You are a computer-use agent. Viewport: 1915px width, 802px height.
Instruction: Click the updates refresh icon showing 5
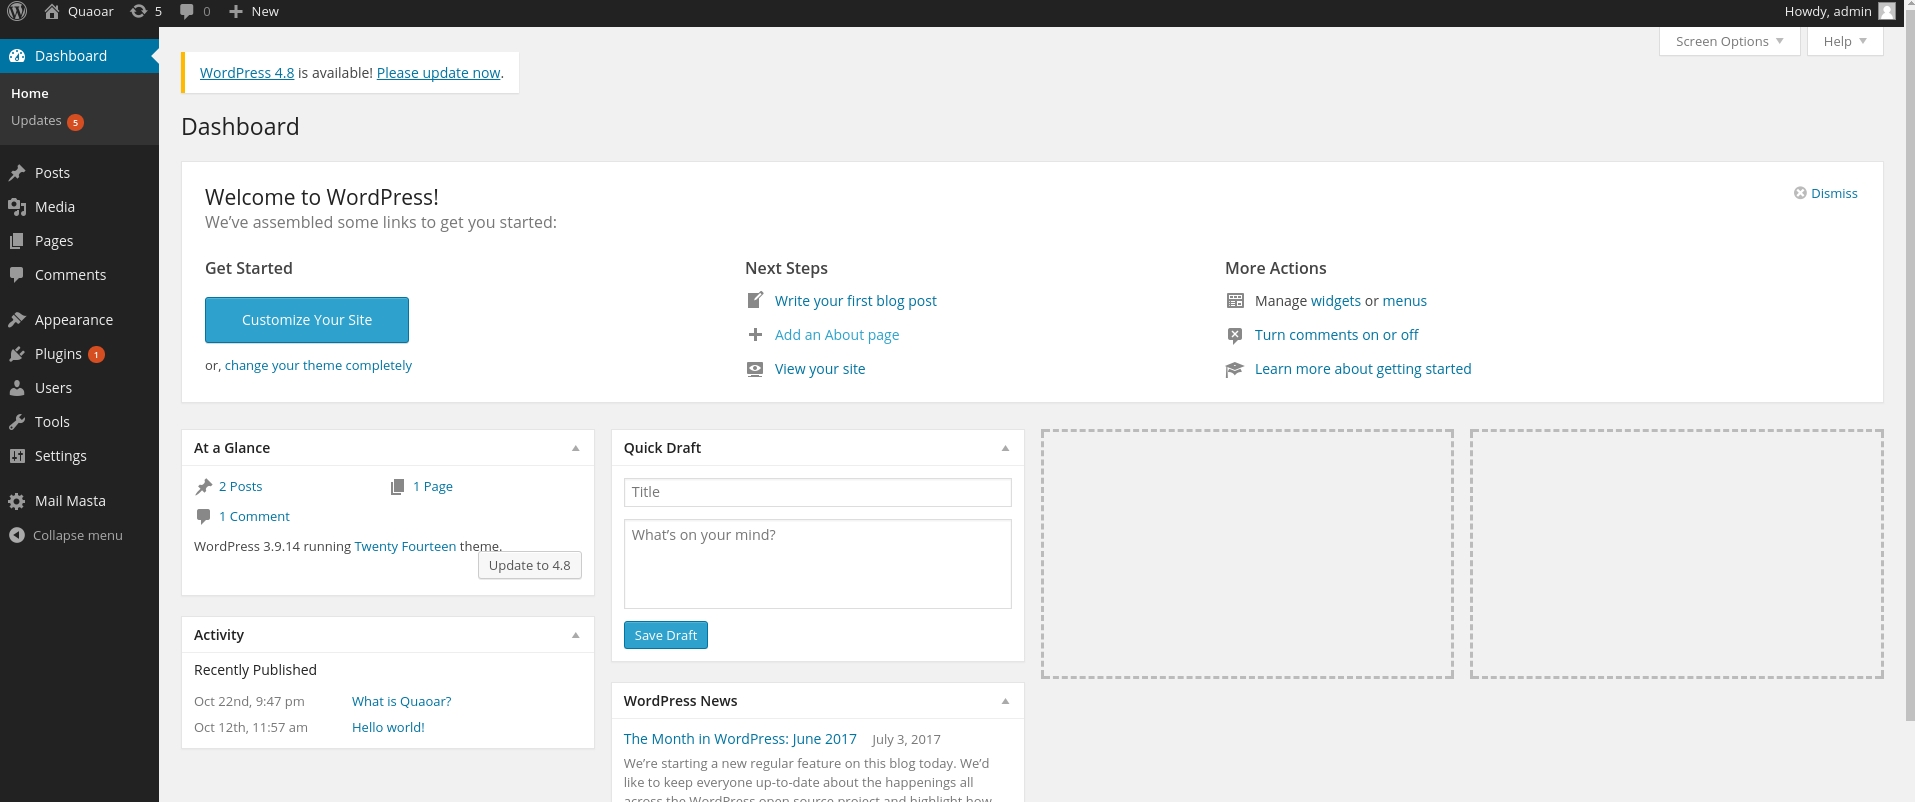(139, 12)
